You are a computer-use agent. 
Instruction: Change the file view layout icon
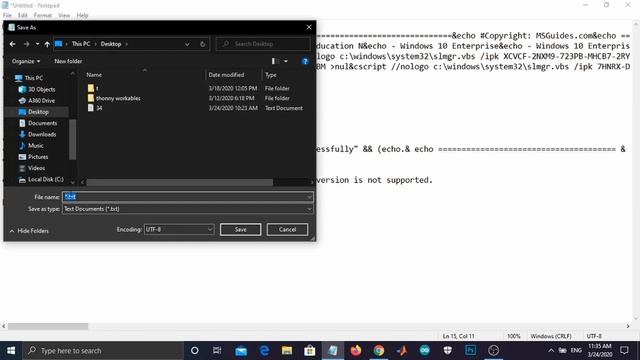click(x=275, y=61)
